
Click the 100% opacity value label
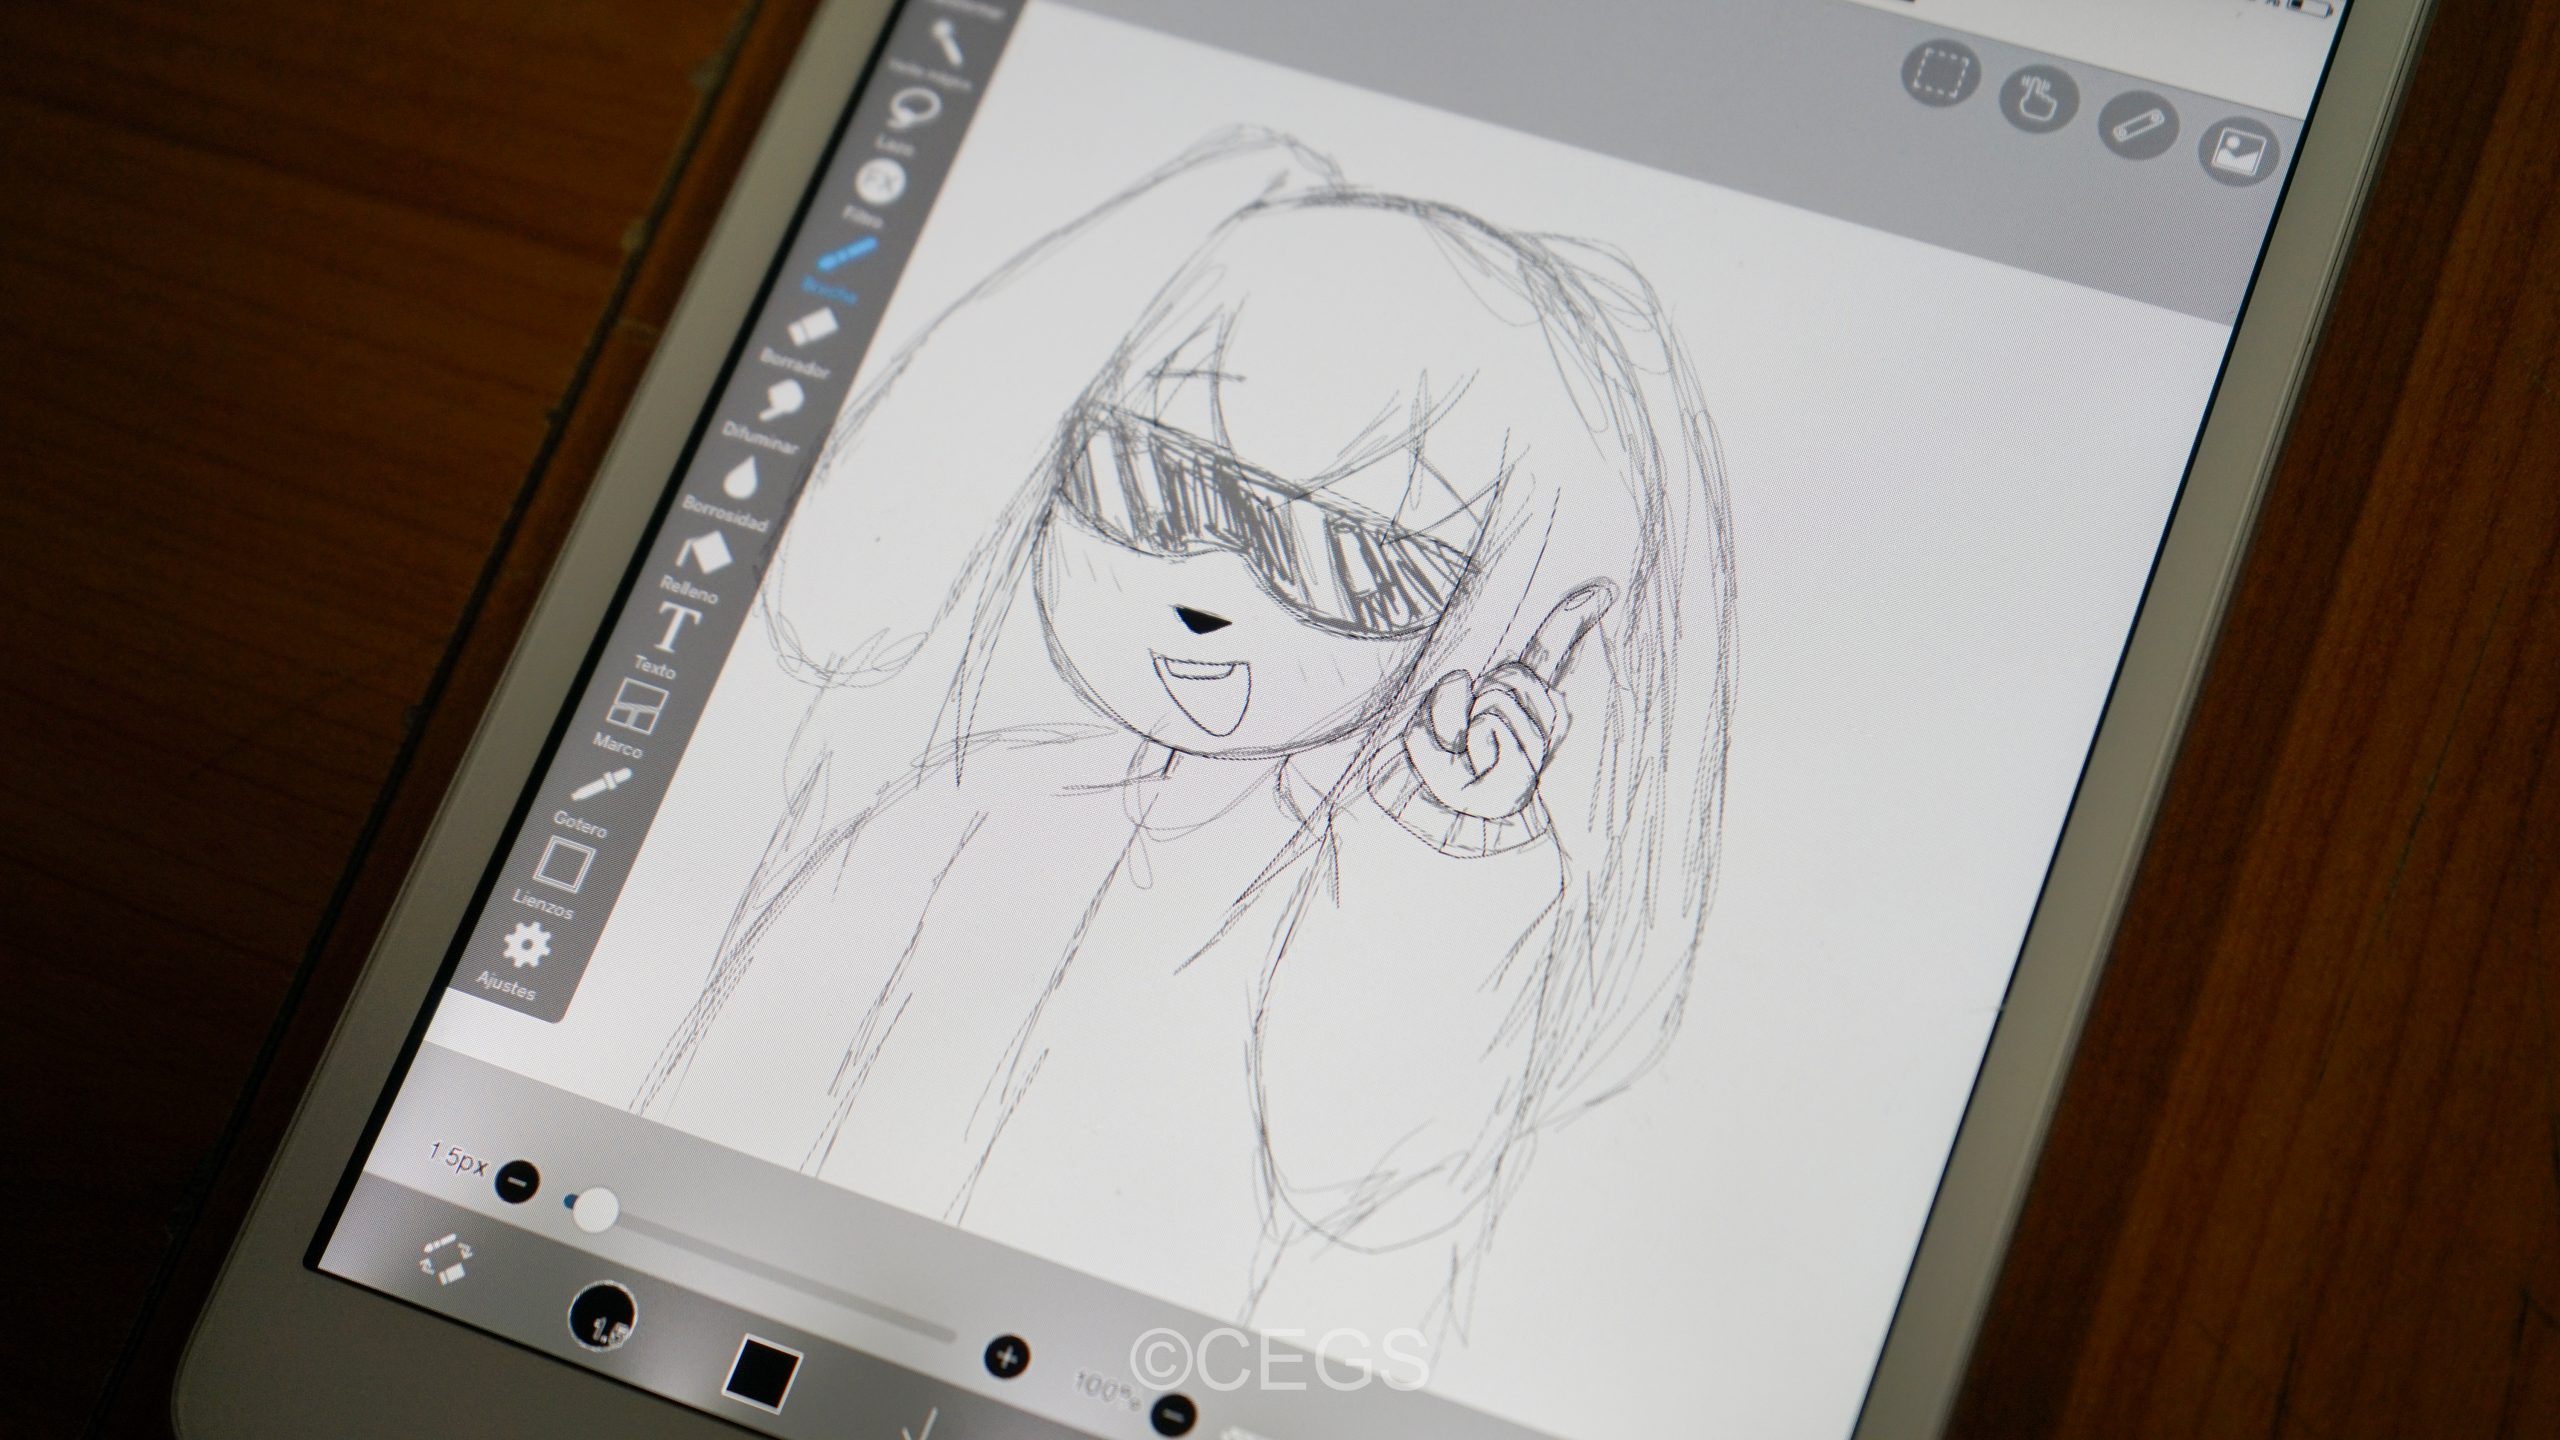(x=1105, y=1391)
